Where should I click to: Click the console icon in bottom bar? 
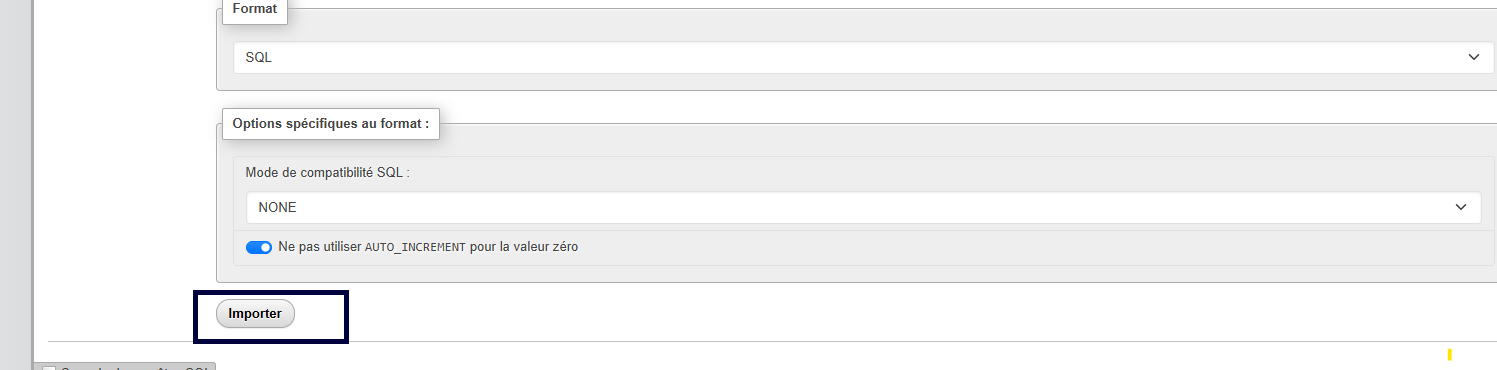[49, 368]
